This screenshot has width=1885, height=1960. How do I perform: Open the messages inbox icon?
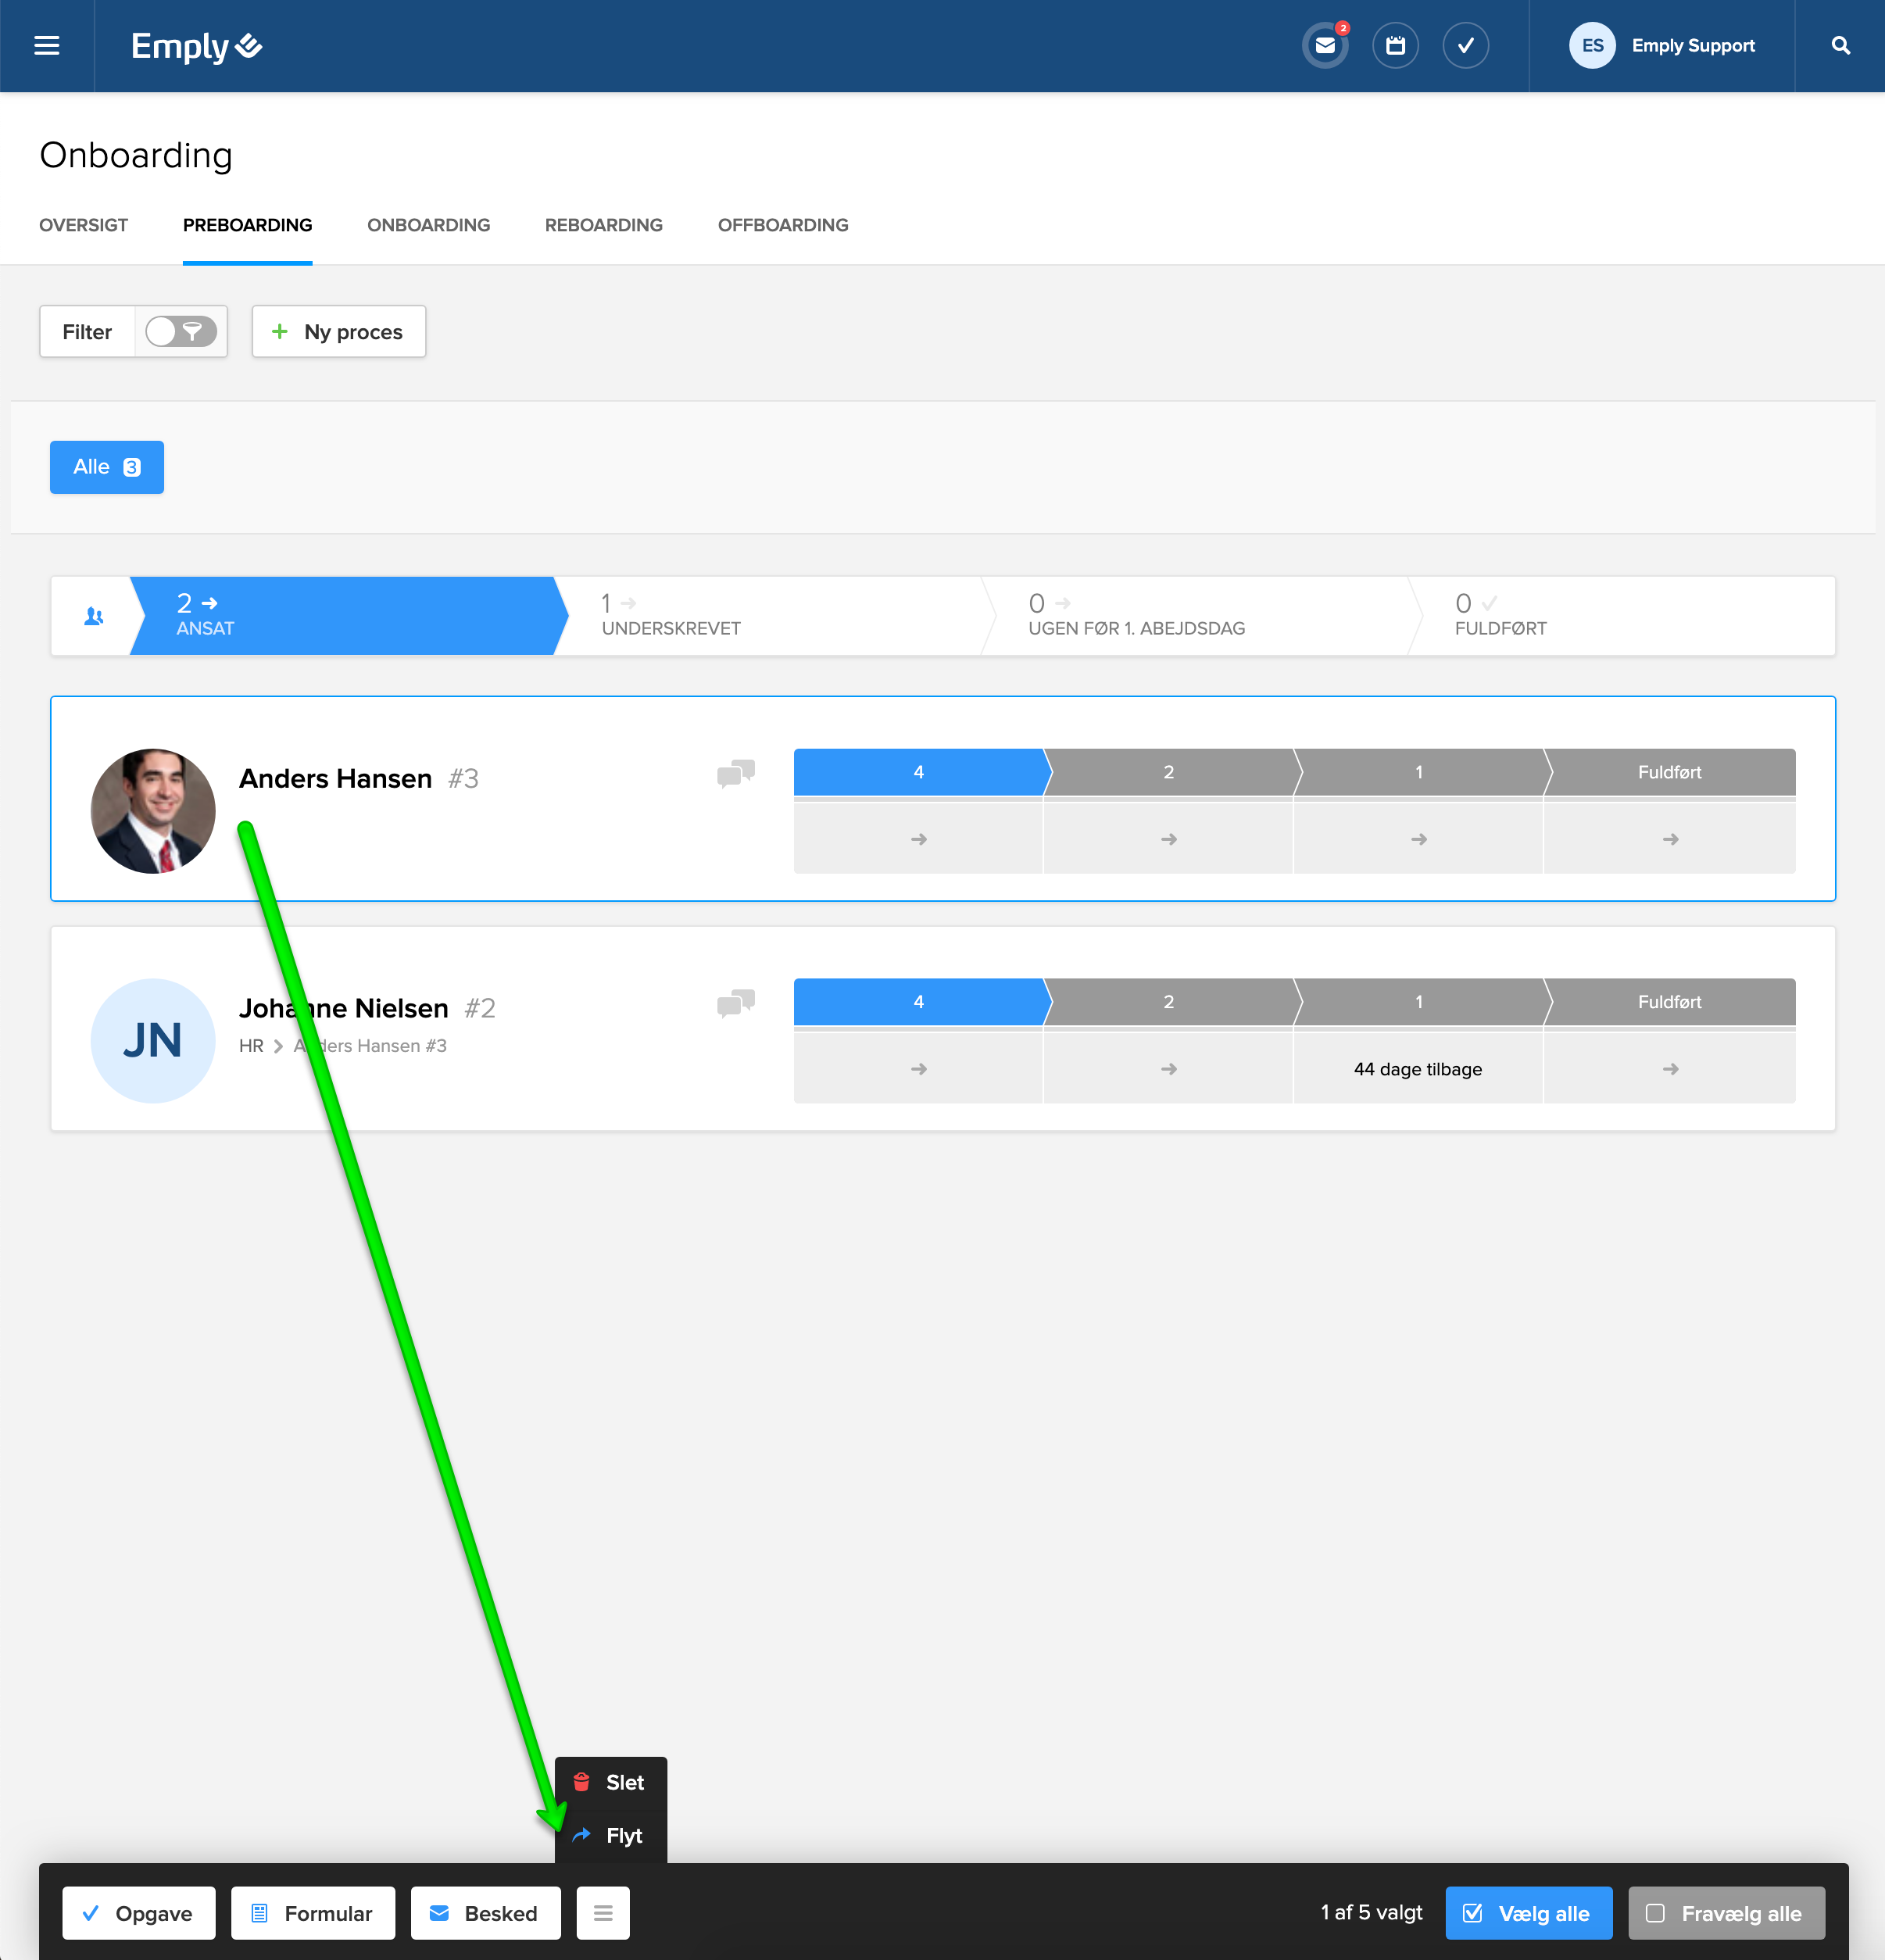[x=1325, y=46]
